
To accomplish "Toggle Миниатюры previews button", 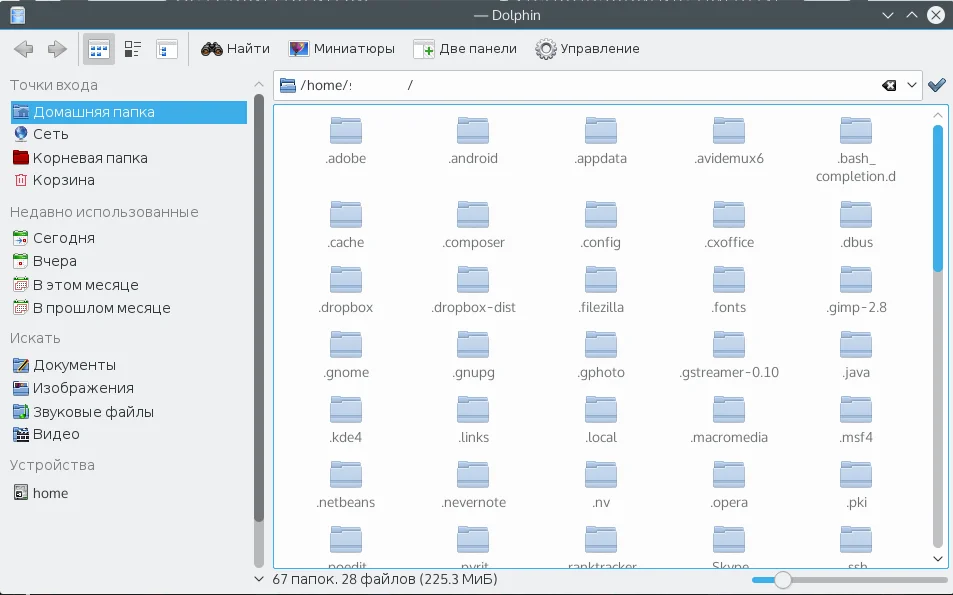I will pyautogui.click(x=341, y=49).
